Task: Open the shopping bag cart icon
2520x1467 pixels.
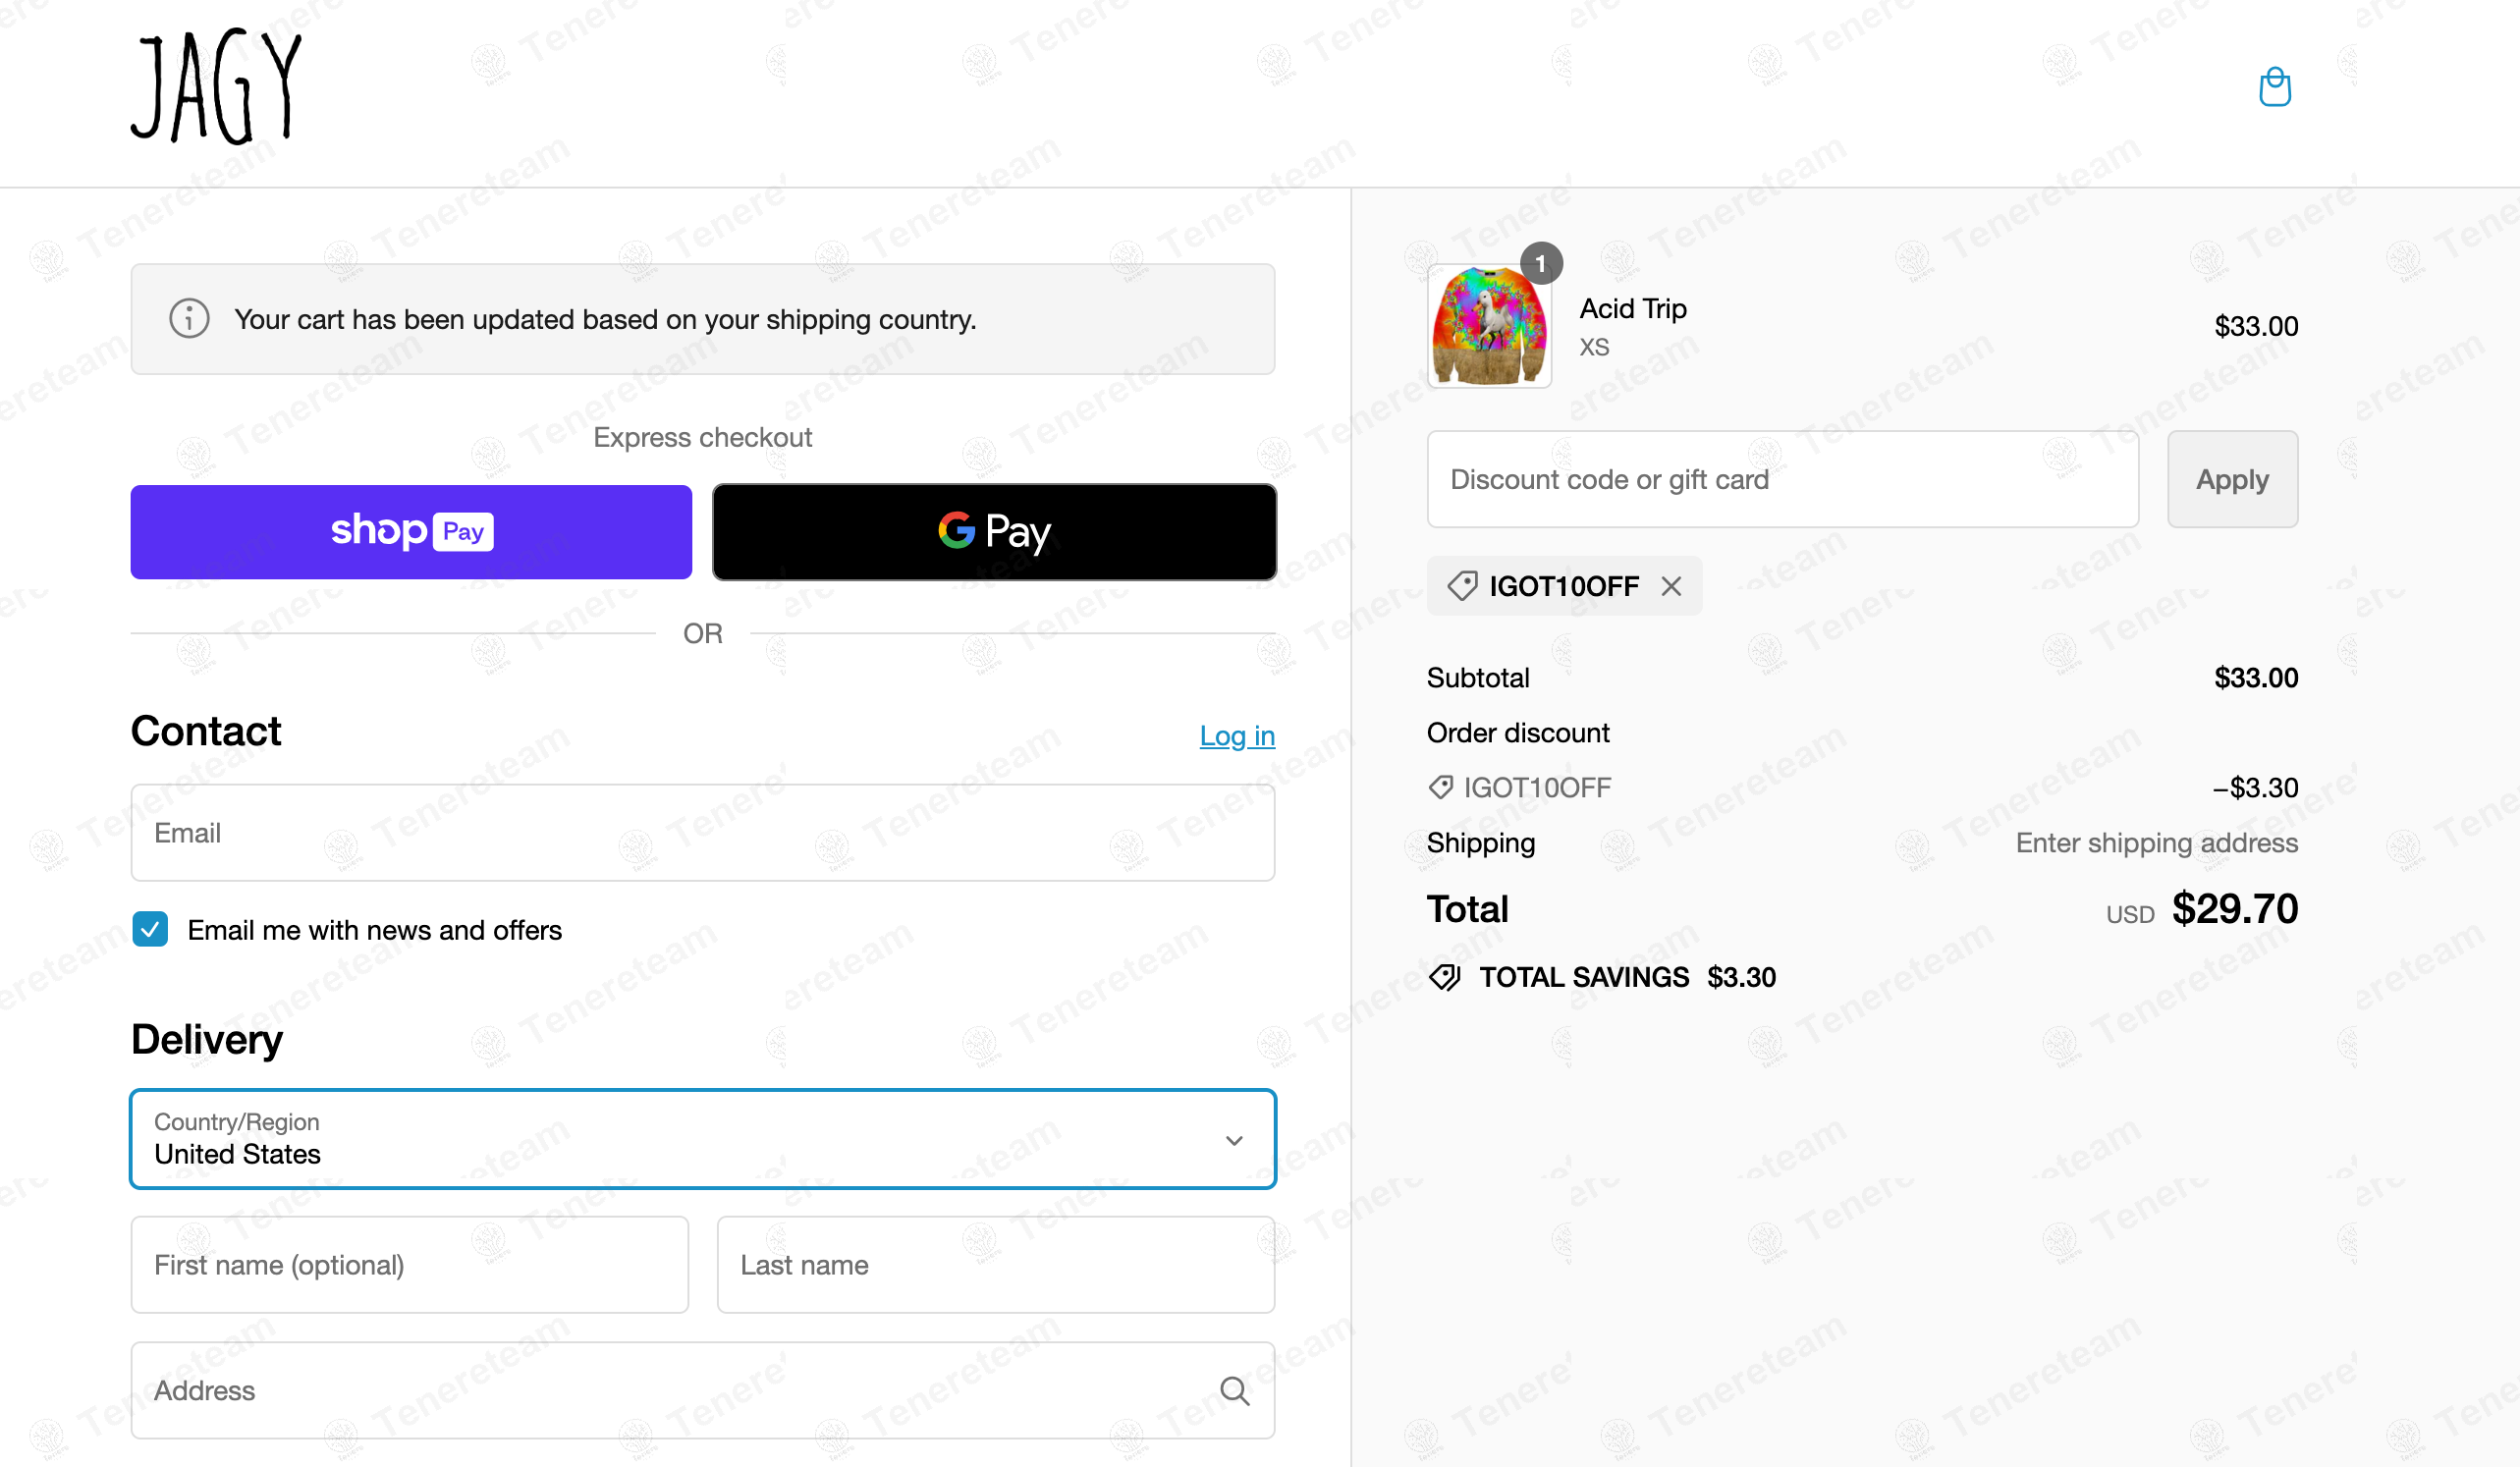Action: (2274, 87)
